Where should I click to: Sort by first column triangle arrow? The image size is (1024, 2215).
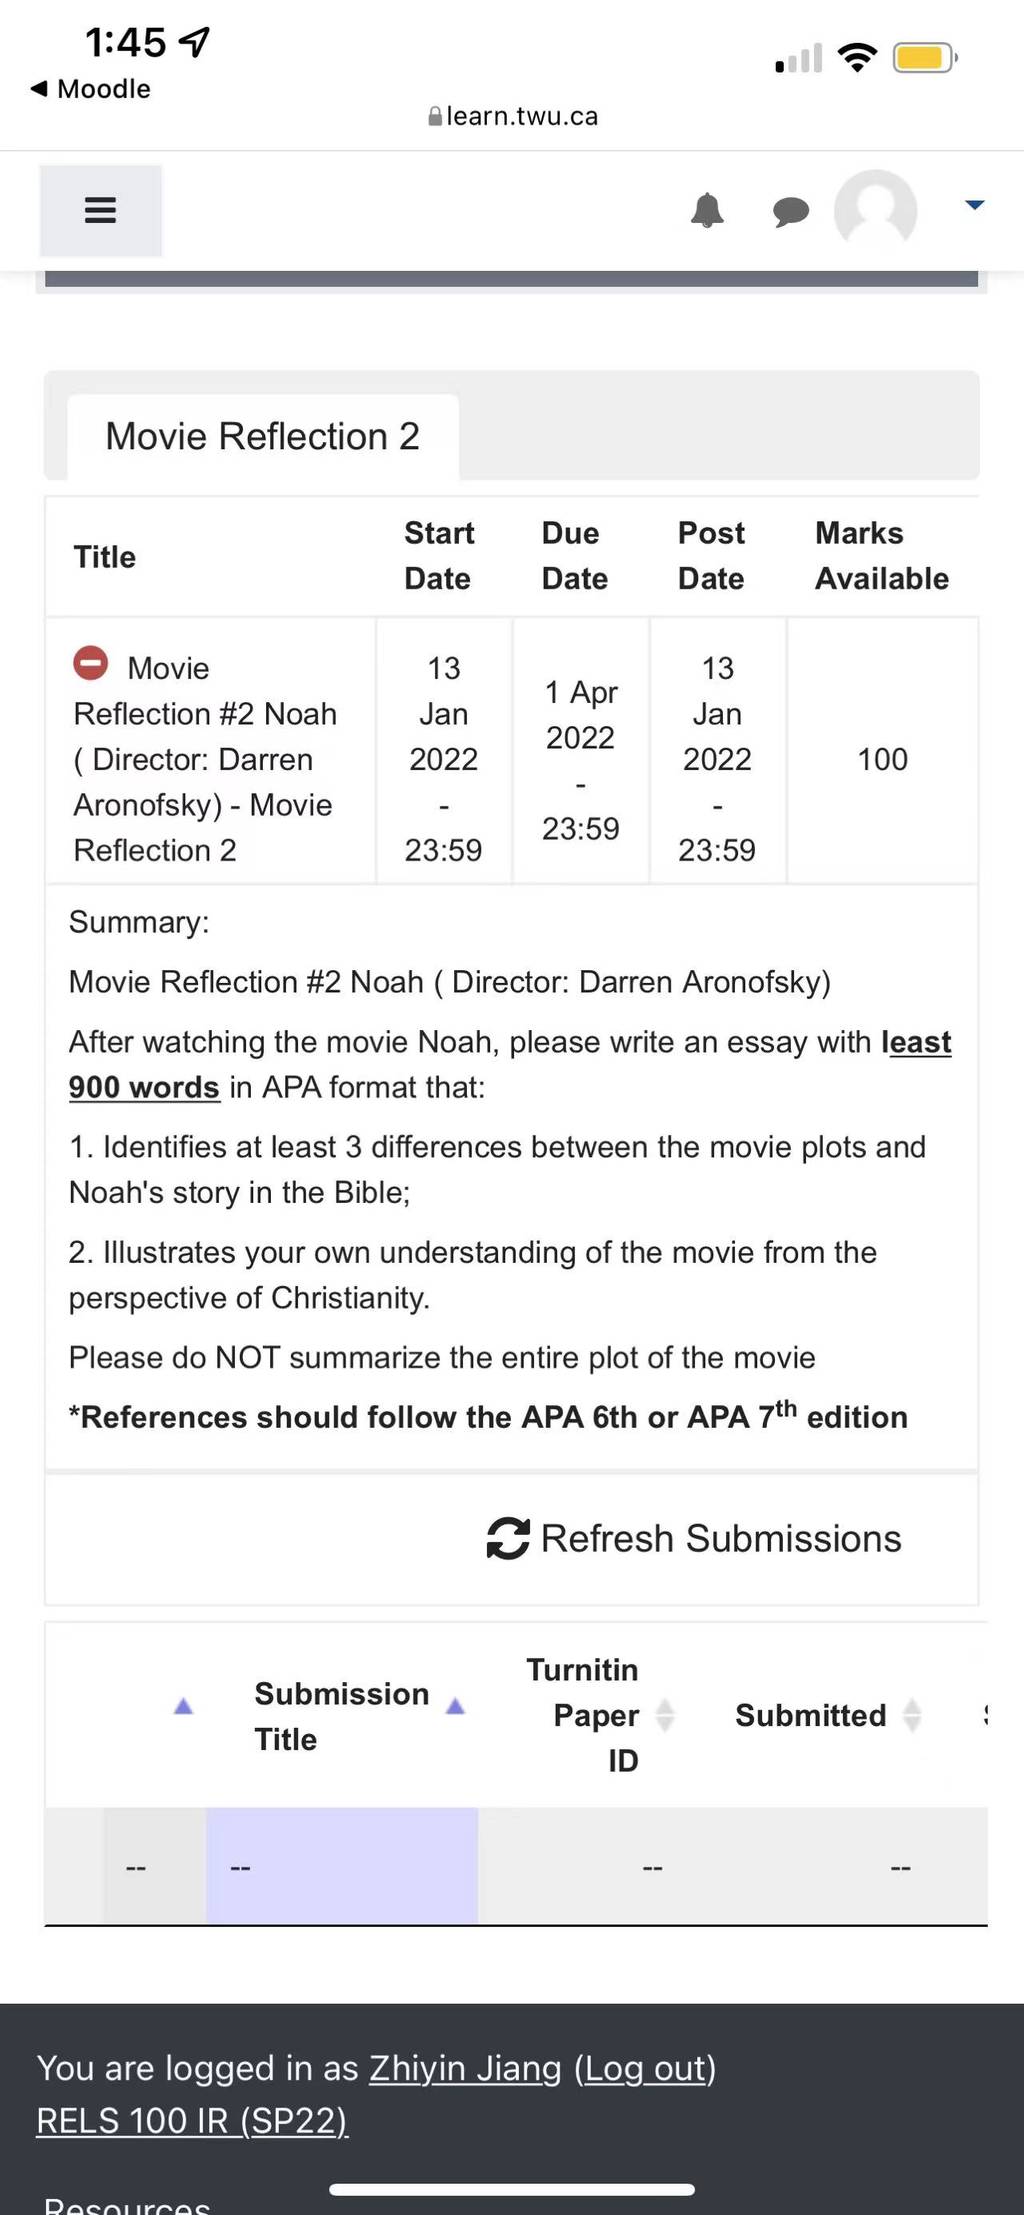(x=183, y=1706)
